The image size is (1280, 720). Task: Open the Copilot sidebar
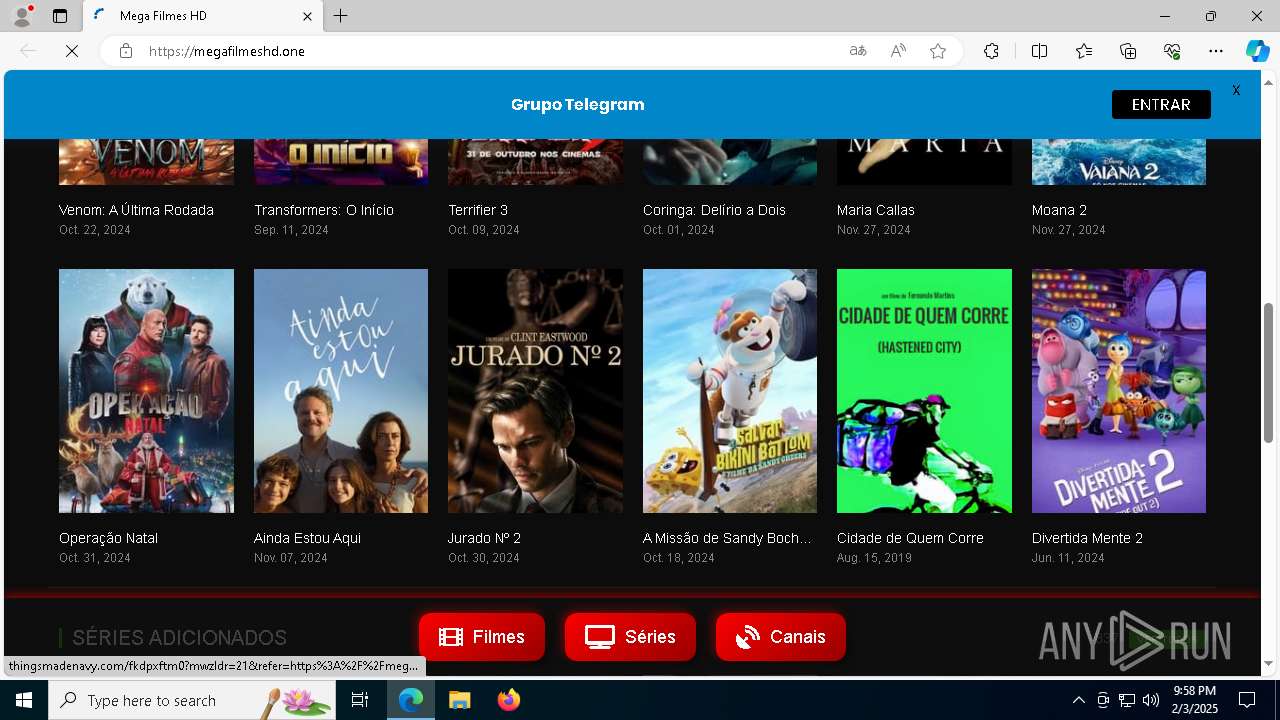[1257, 51]
